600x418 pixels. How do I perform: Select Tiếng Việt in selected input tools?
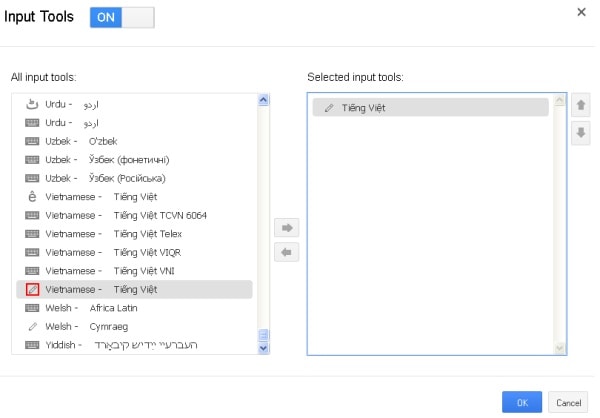[x=430, y=107]
